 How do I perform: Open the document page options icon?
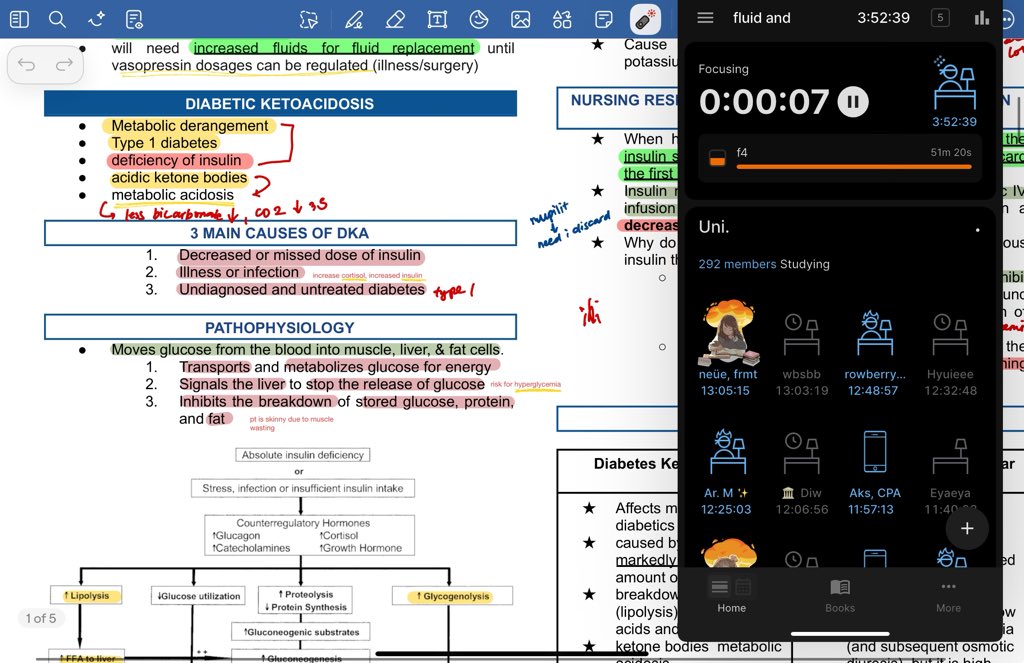135,20
